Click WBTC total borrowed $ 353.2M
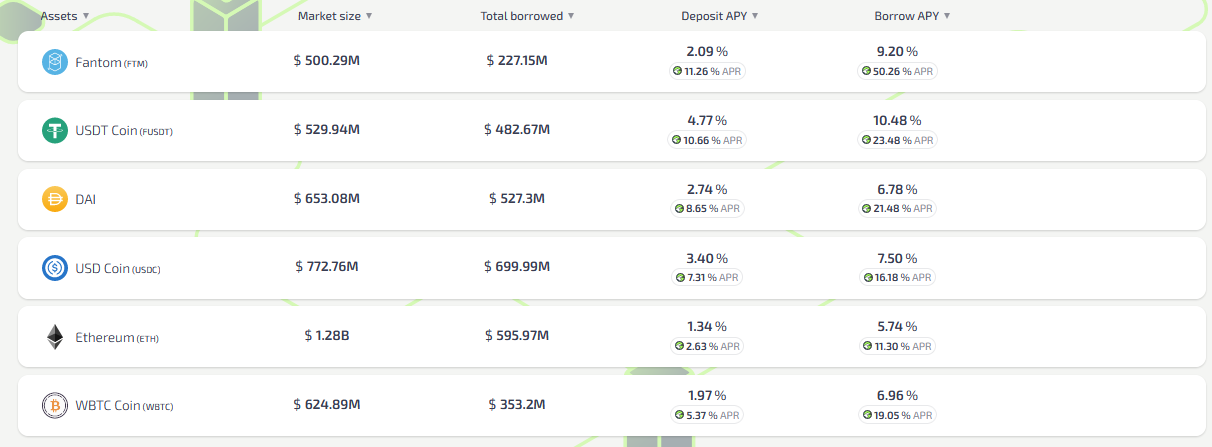This screenshot has height=447, width=1212. (517, 404)
